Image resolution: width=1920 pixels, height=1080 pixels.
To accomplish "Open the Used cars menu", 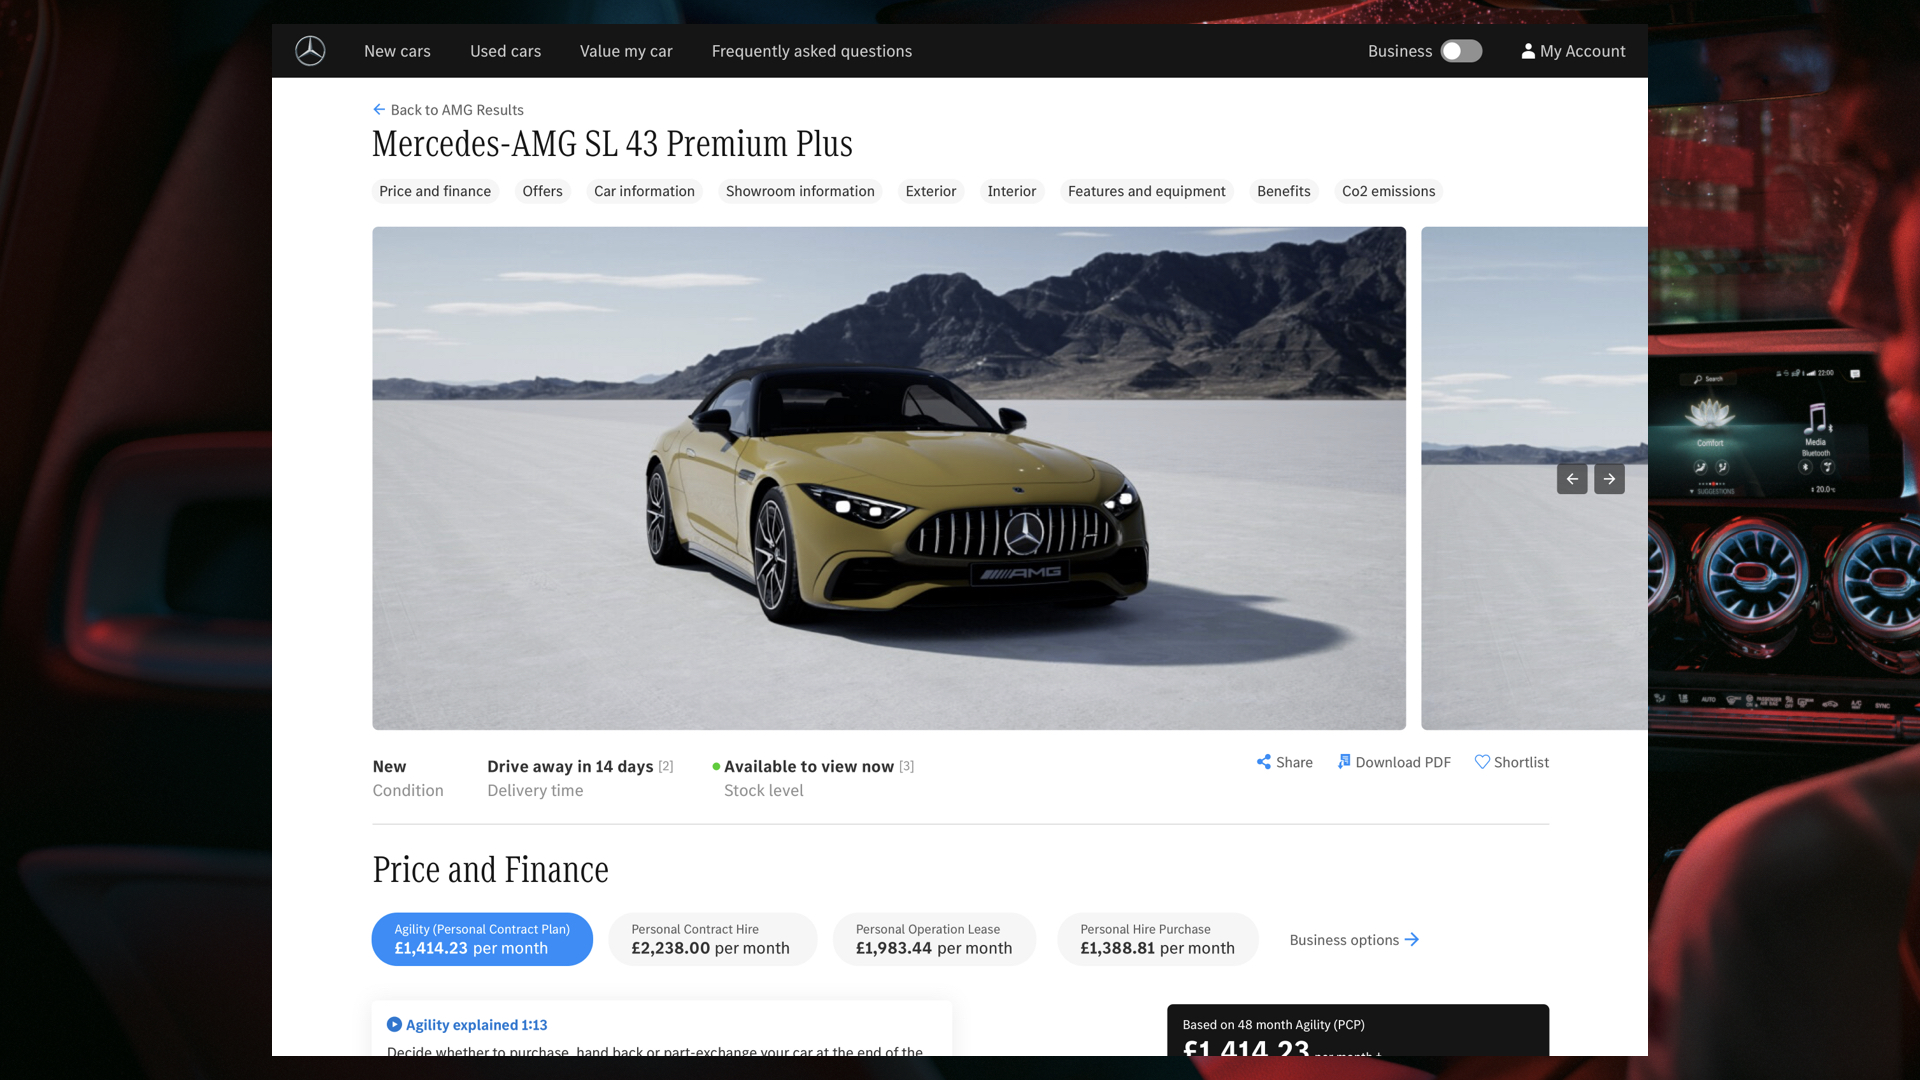I will (505, 50).
